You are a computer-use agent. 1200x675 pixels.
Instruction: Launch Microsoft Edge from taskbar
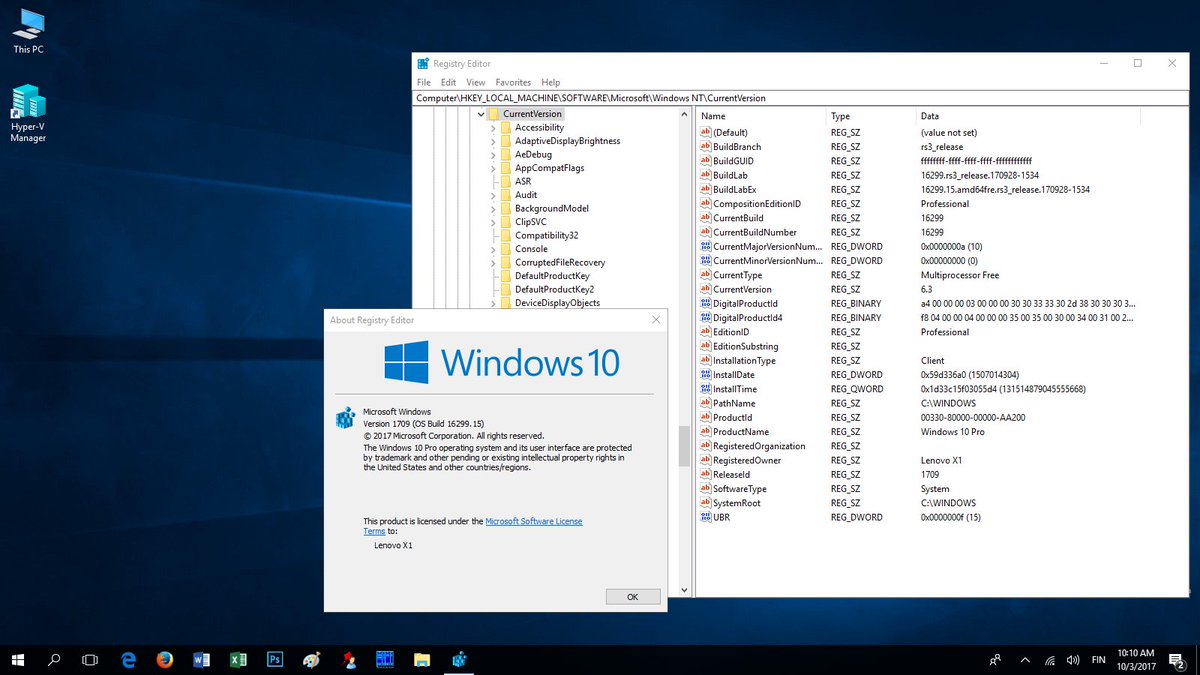128,660
